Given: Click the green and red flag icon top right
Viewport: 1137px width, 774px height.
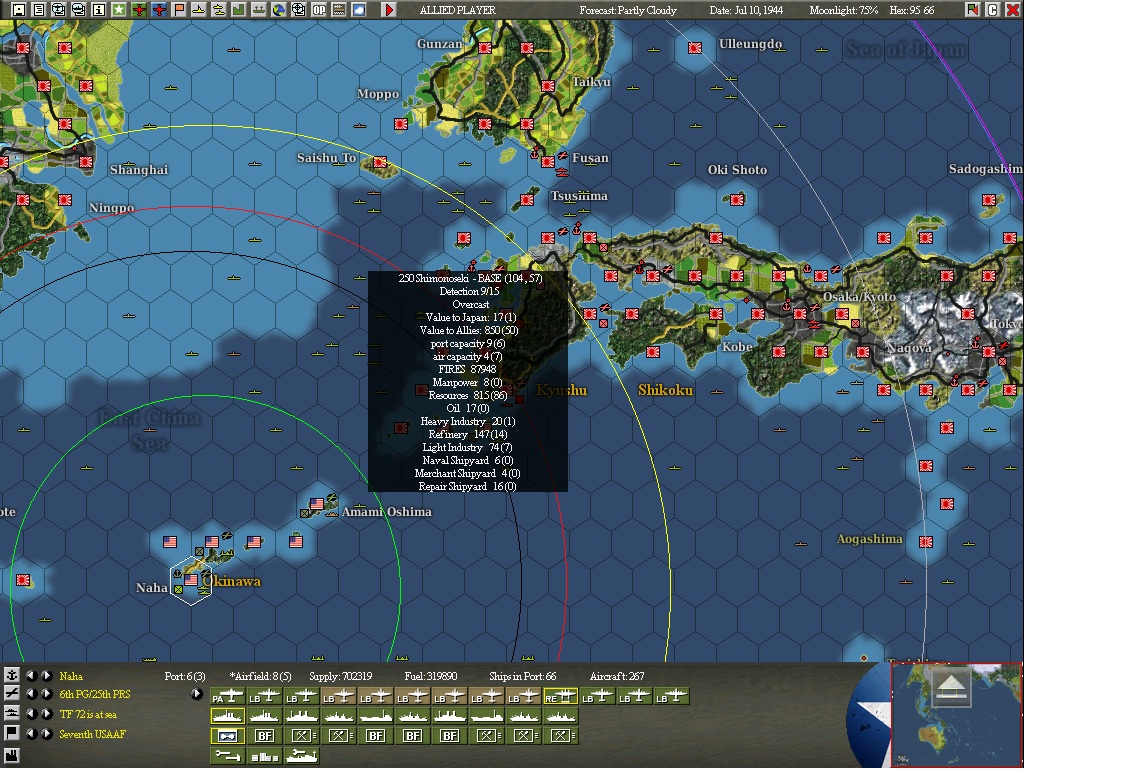Looking at the screenshot, I should coord(972,10).
